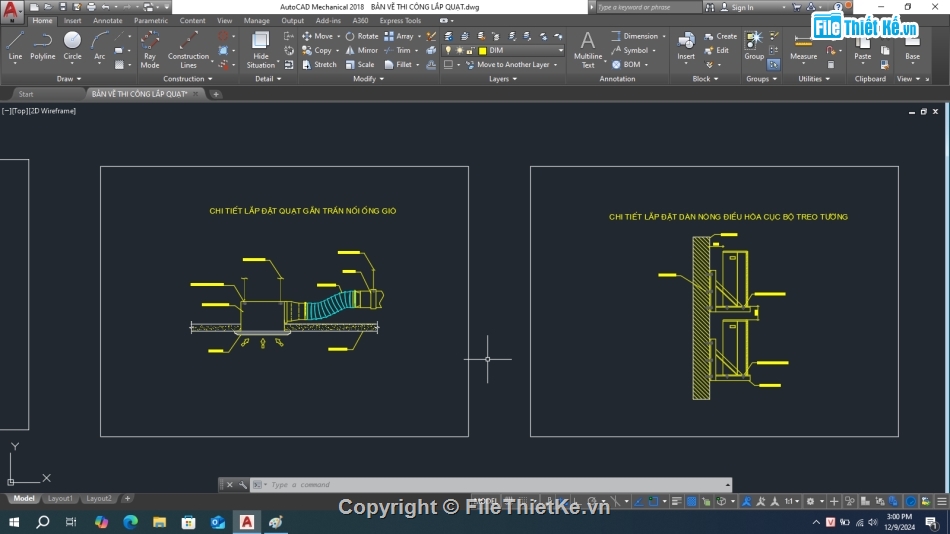Toggle layer on/off lightbulb for DIM layer

[x=448, y=50]
